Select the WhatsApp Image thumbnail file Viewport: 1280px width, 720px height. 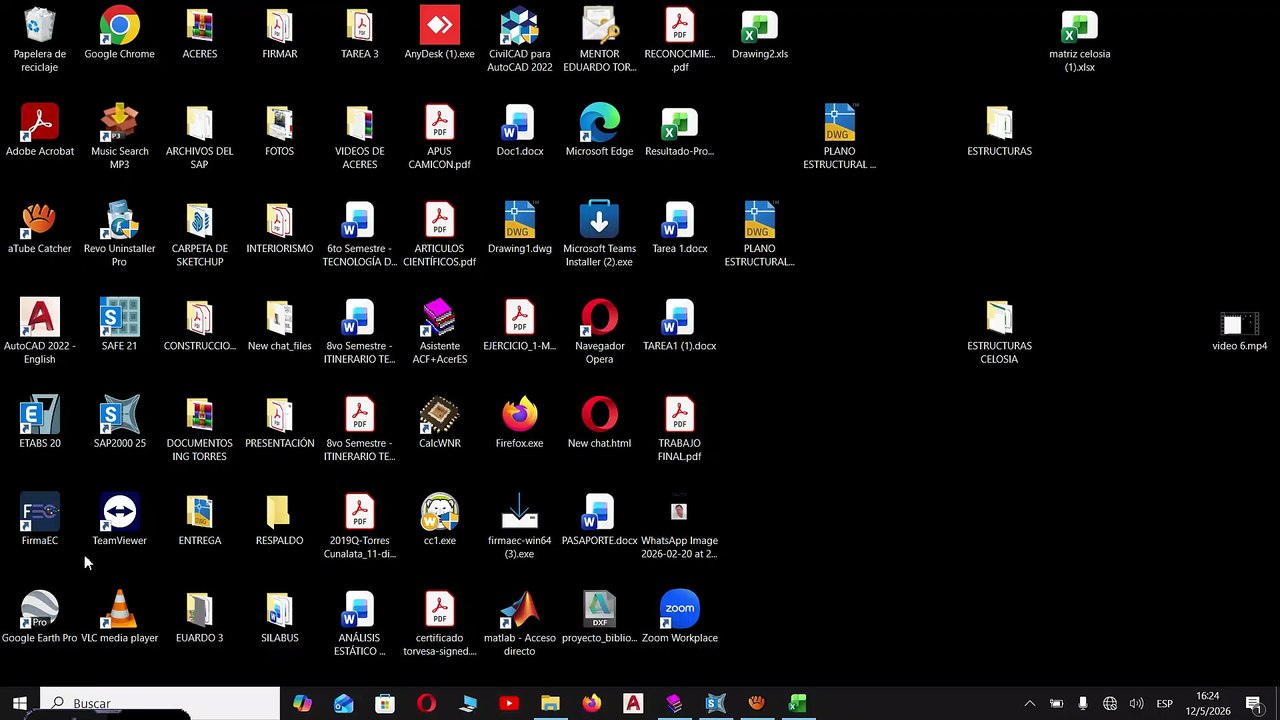coord(680,526)
